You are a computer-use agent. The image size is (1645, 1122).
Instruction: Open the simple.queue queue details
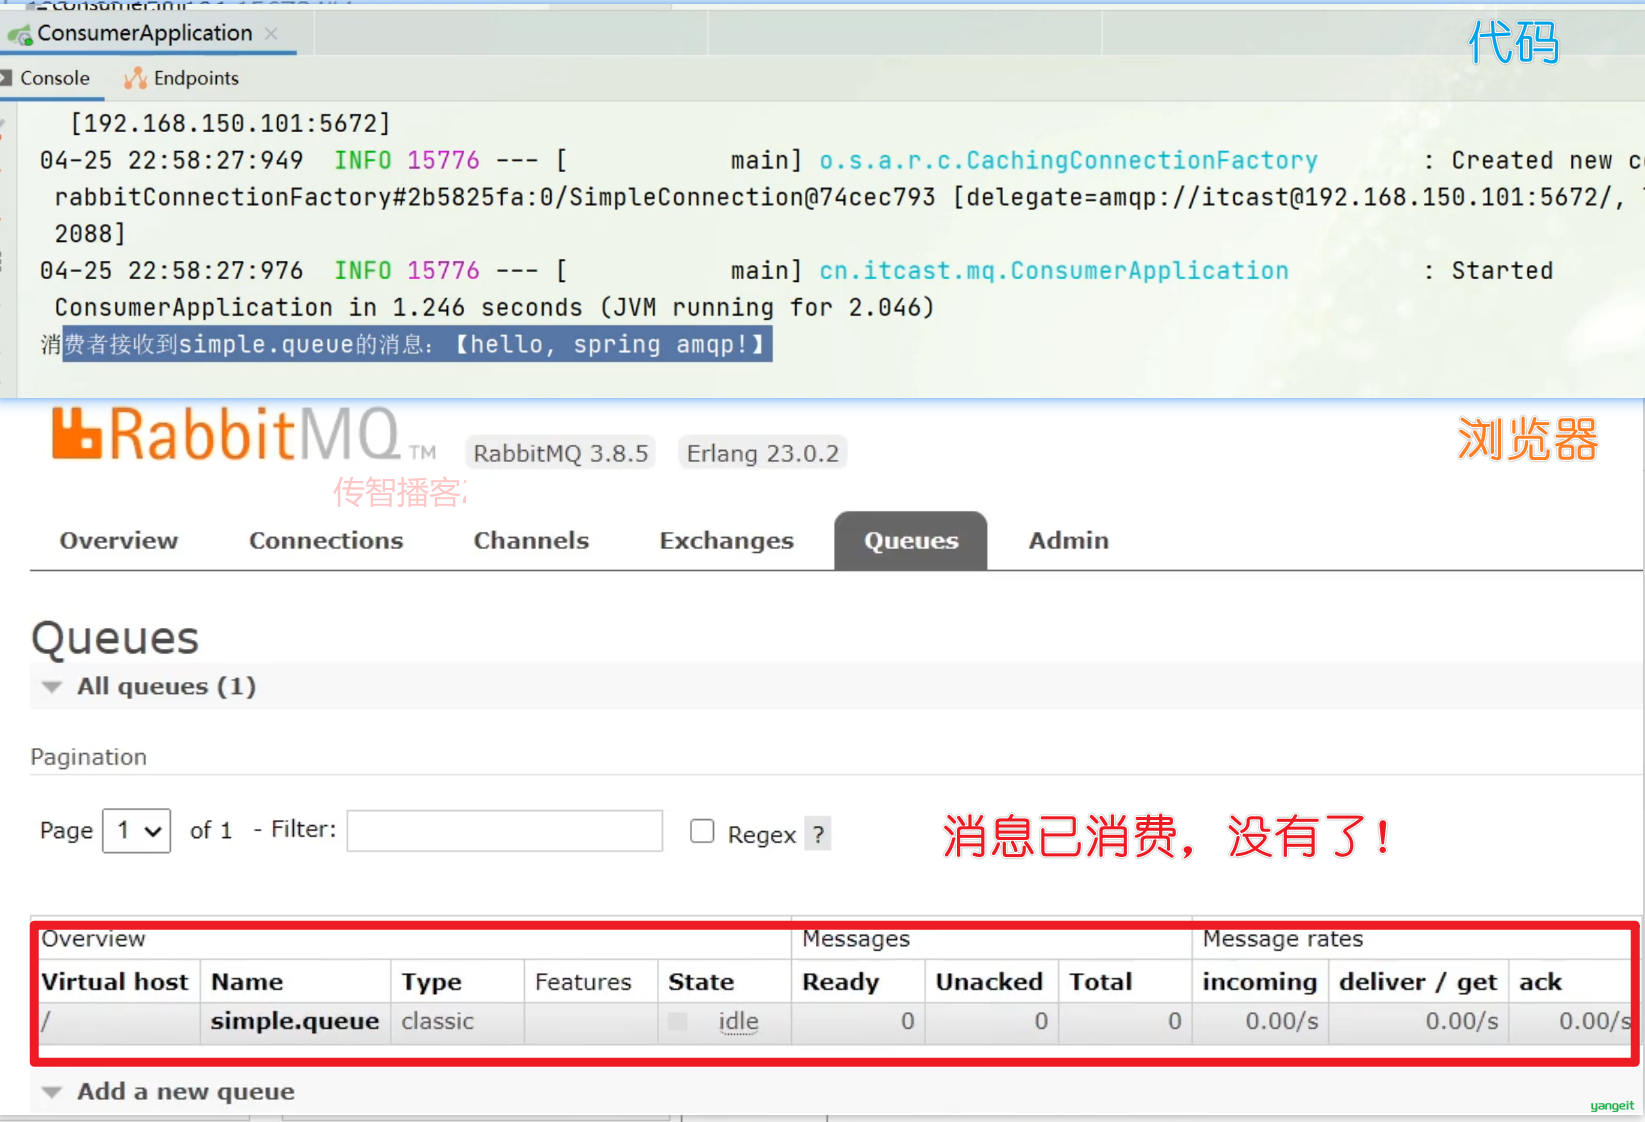(295, 1021)
